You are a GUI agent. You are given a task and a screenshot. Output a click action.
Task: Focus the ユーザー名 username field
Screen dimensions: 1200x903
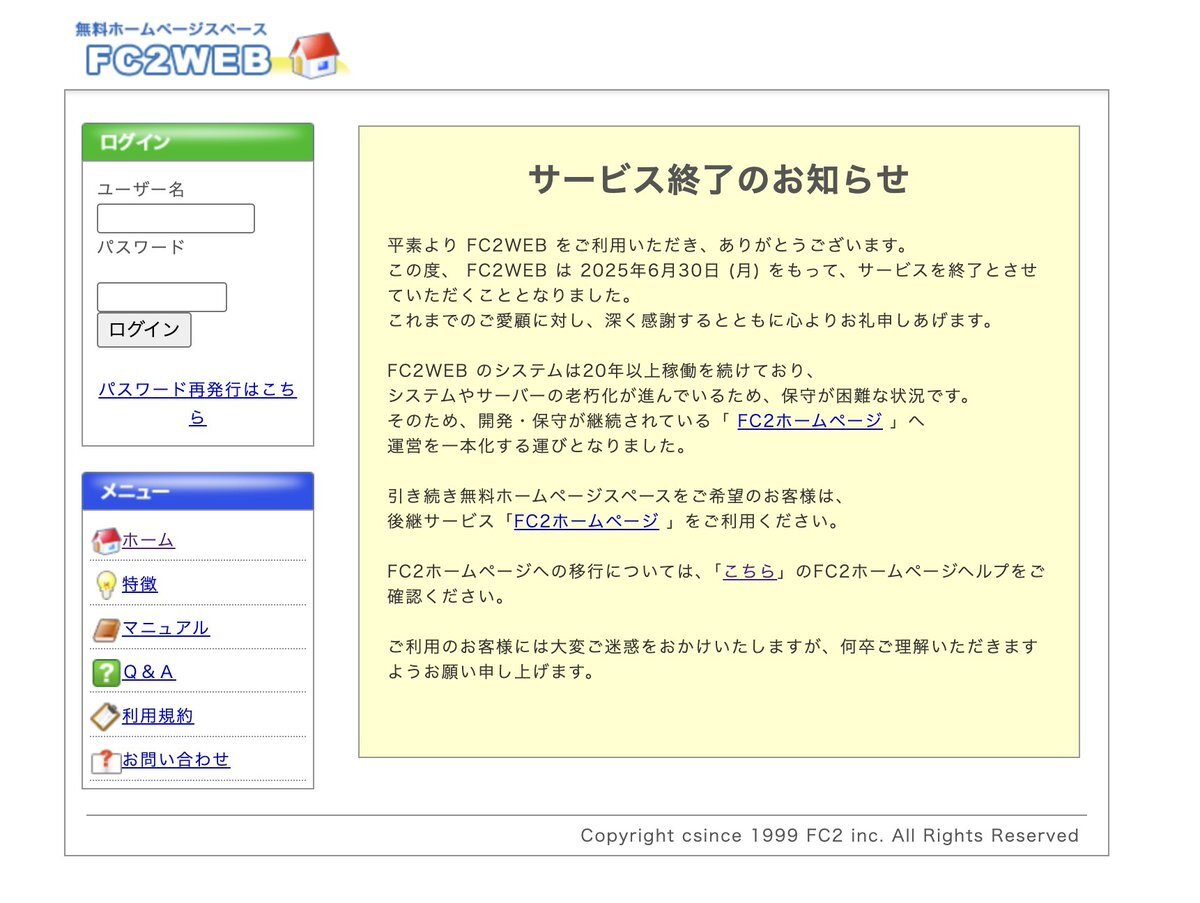[175, 218]
